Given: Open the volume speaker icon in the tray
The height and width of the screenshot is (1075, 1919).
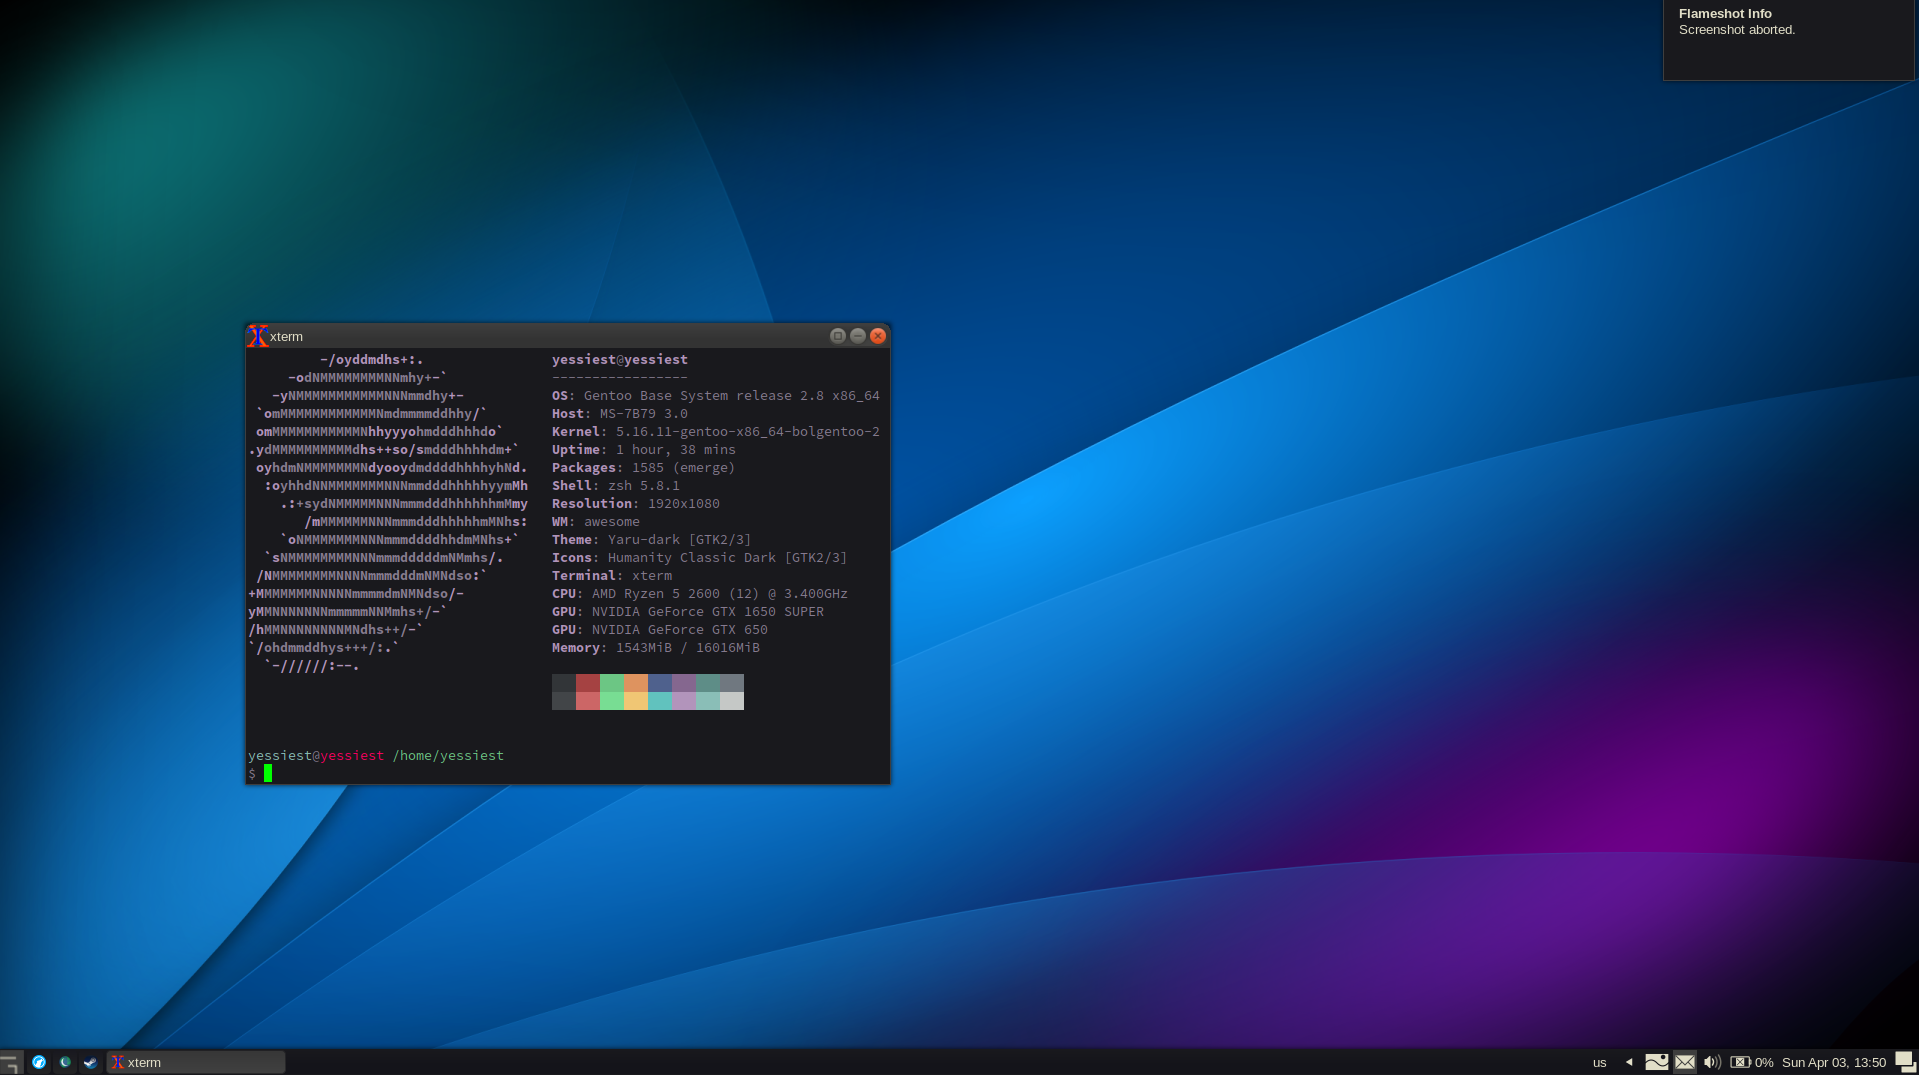Looking at the screenshot, I should (x=1712, y=1062).
